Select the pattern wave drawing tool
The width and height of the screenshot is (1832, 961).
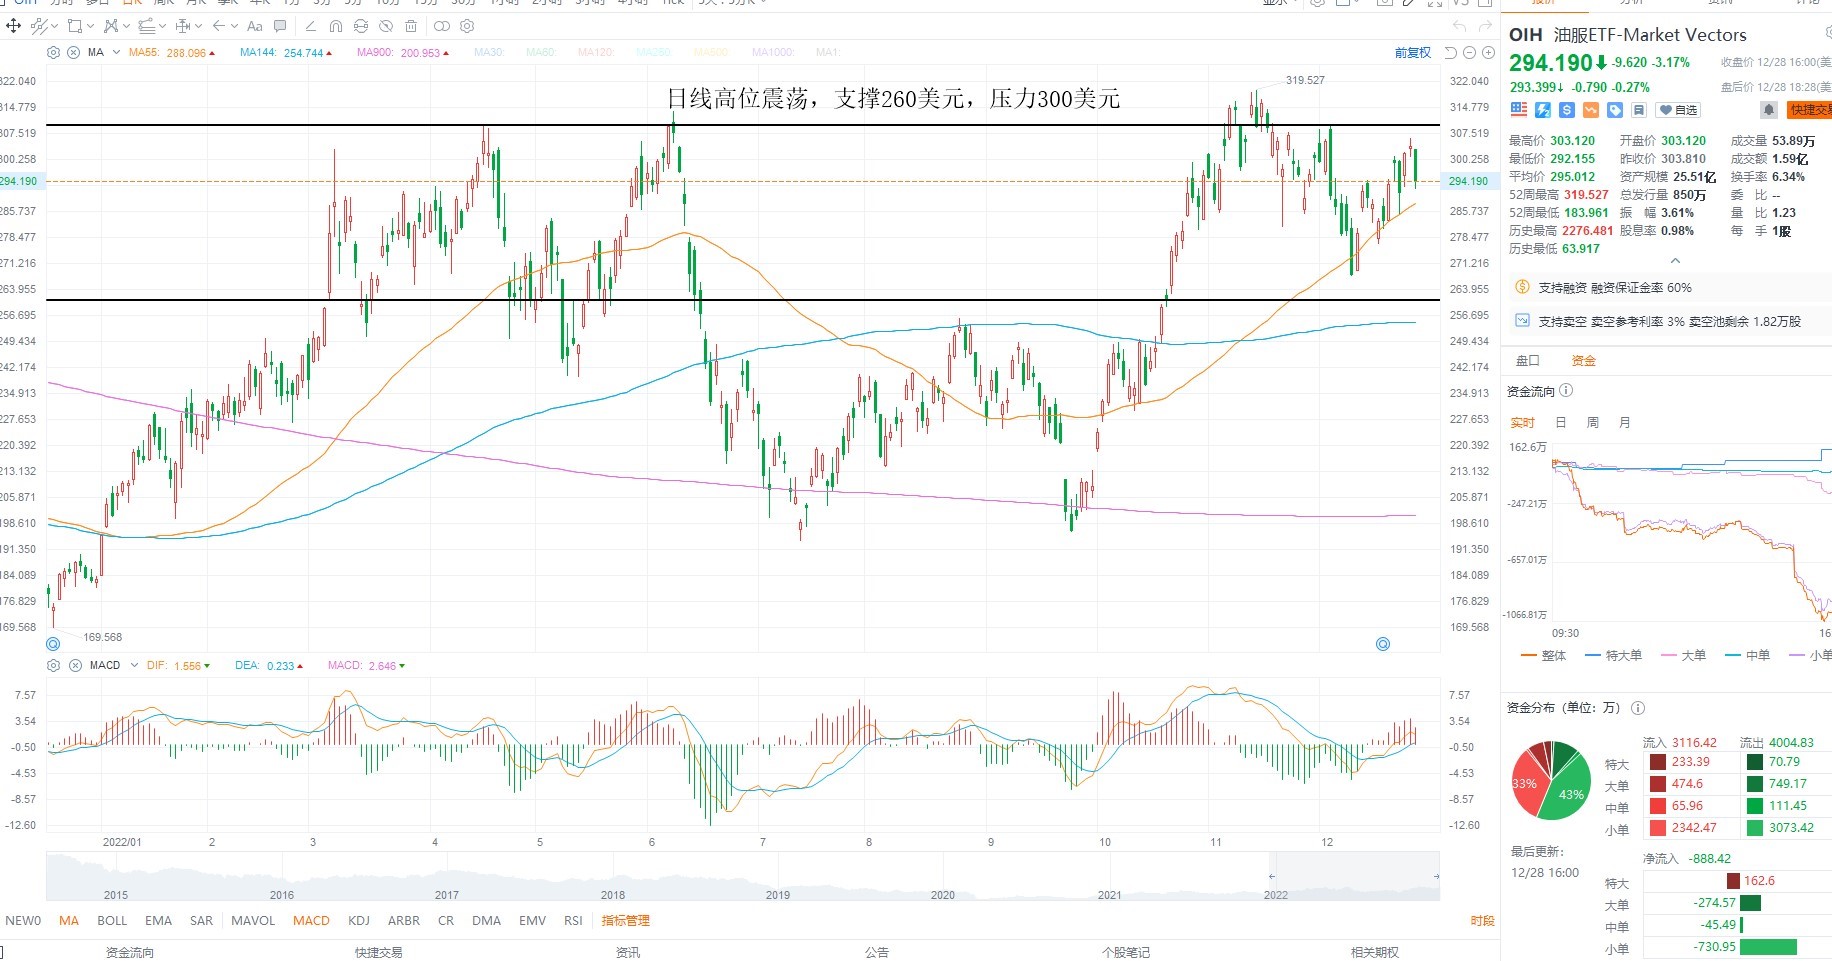(x=111, y=26)
